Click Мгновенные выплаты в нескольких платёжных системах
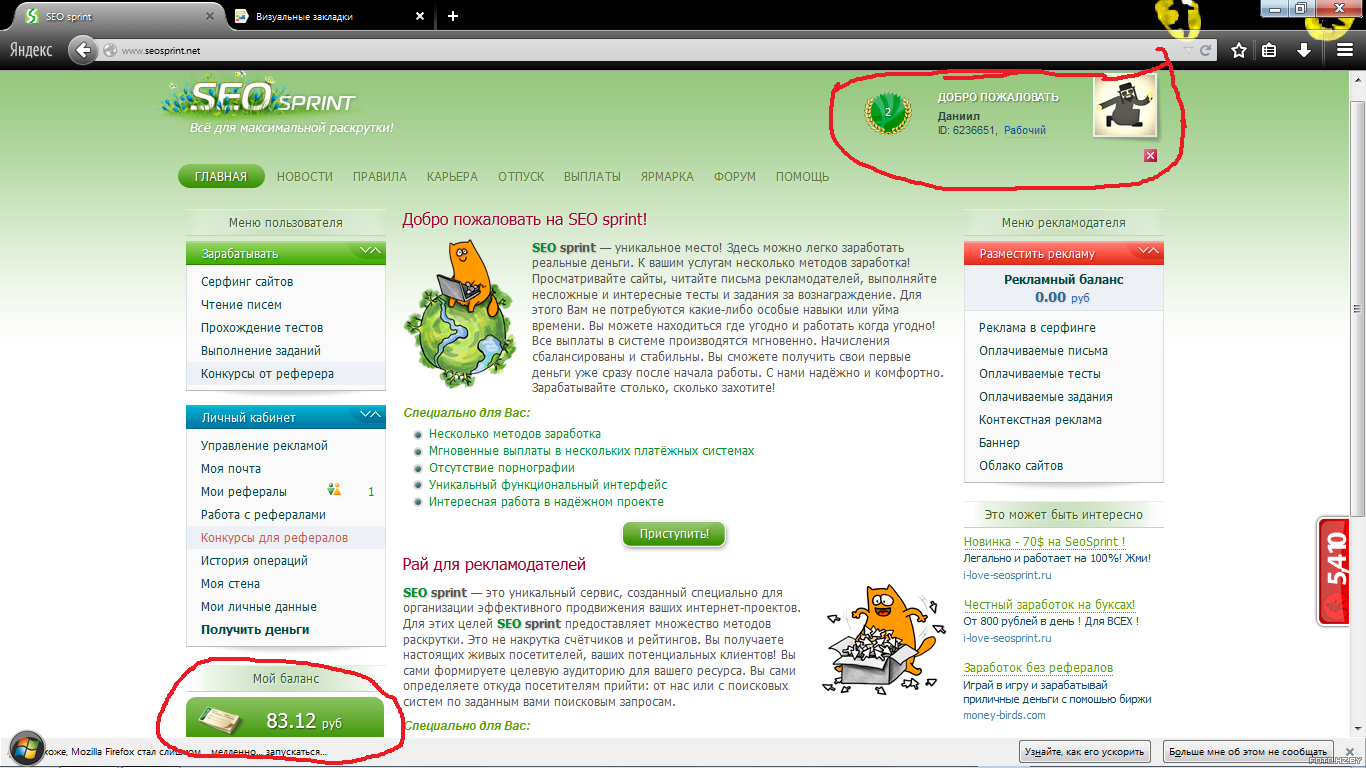The image size is (1366, 768). tap(591, 451)
